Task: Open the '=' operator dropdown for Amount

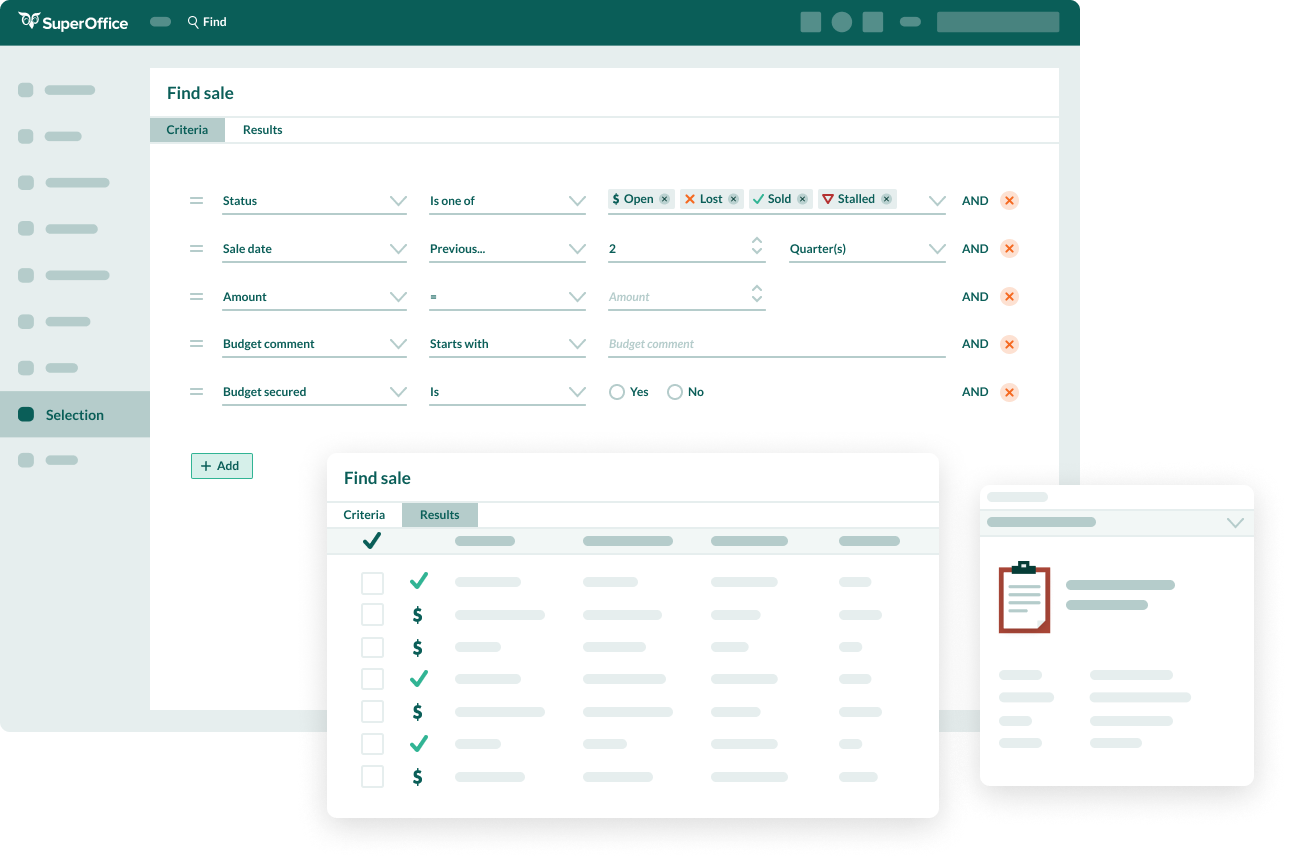Action: (x=507, y=297)
